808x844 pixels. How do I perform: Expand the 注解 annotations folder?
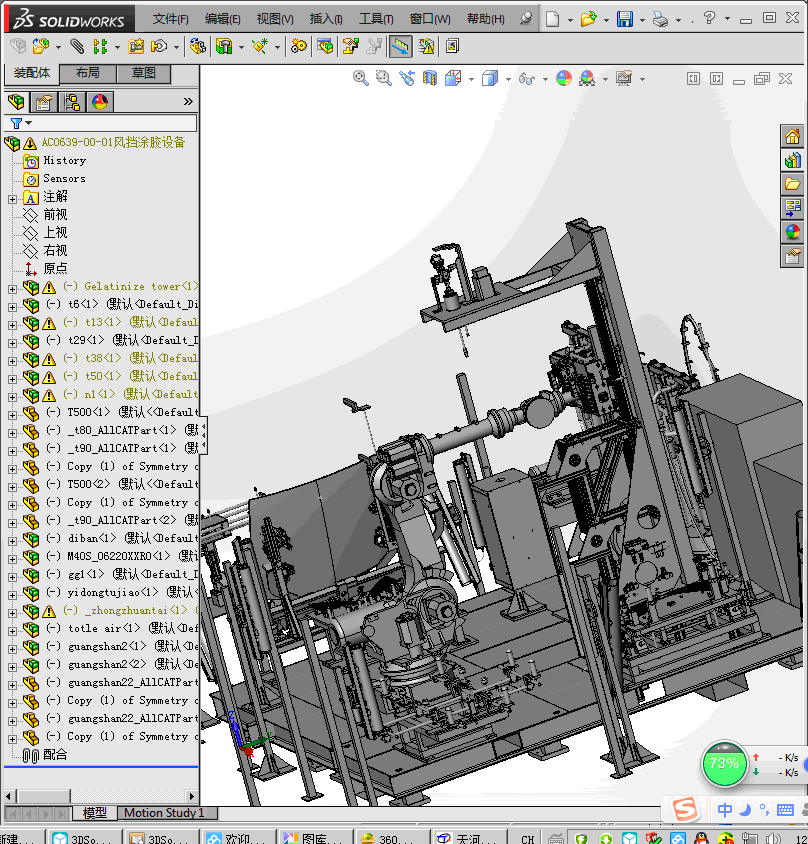click(x=12, y=197)
